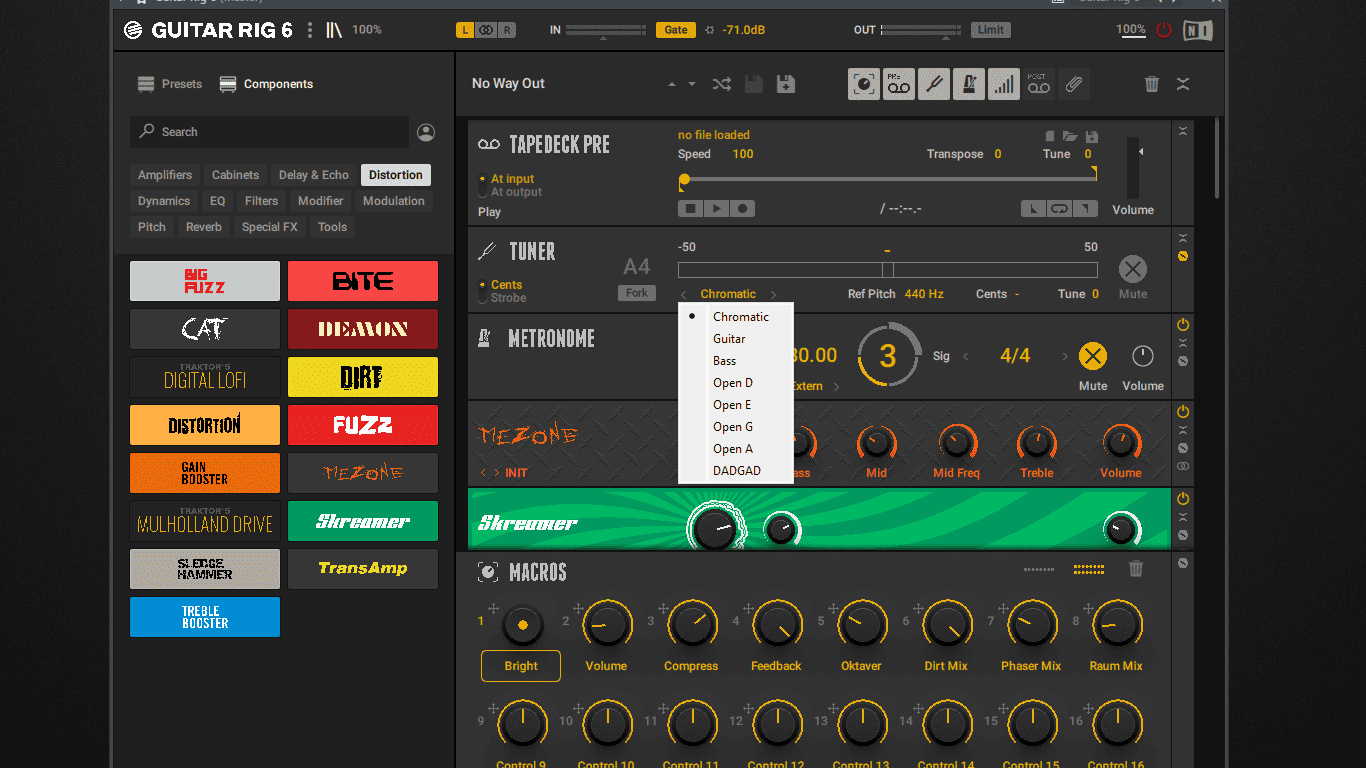
Task: Select previous Mezone INIT preset chevron
Action: coord(484,473)
